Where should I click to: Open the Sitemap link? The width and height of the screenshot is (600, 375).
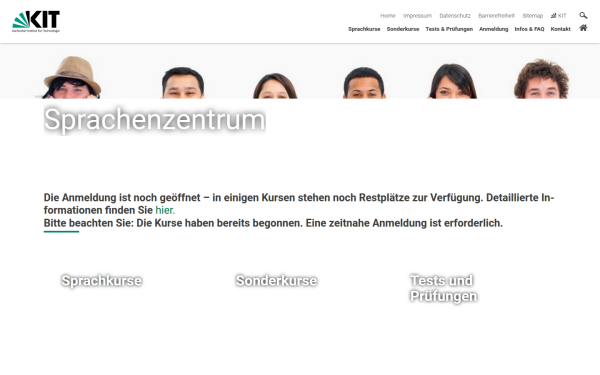tap(533, 16)
